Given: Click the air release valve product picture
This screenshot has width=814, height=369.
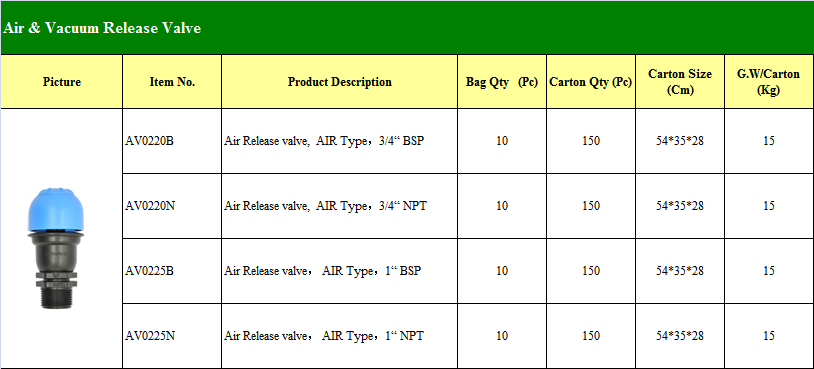Looking at the screenshot, I should (x=52, y=249).
